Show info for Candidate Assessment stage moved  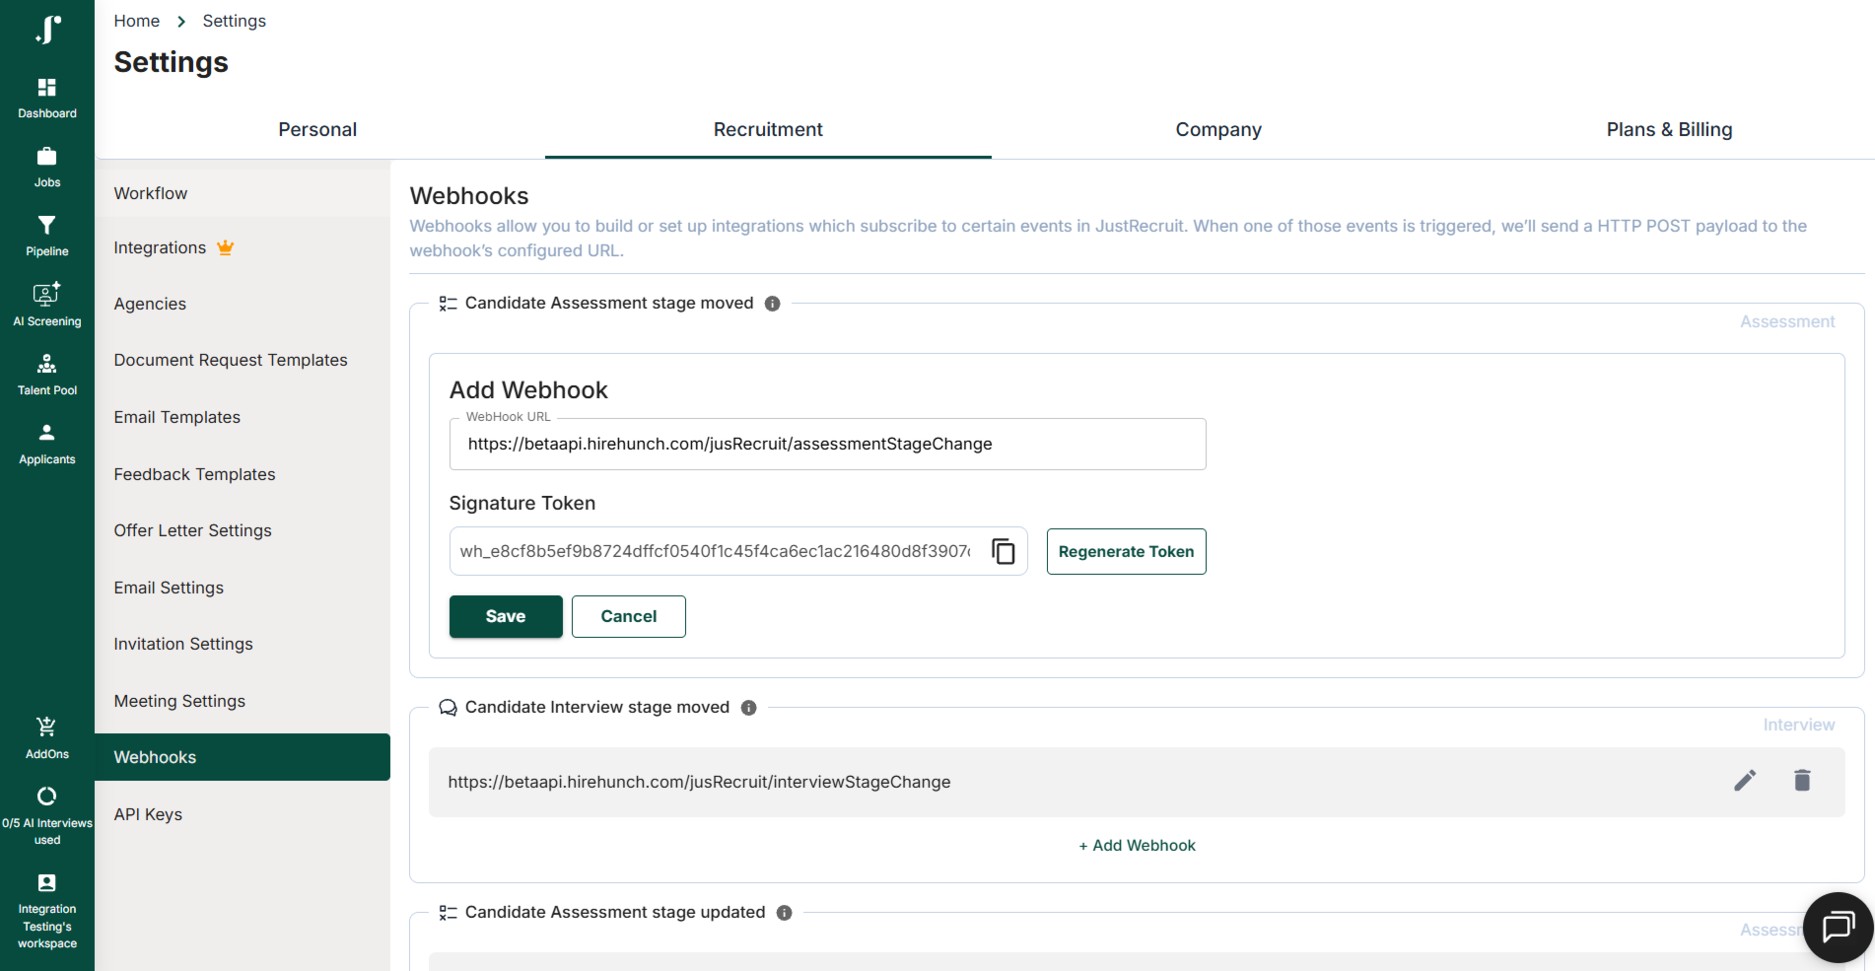[x=772, y=304]
